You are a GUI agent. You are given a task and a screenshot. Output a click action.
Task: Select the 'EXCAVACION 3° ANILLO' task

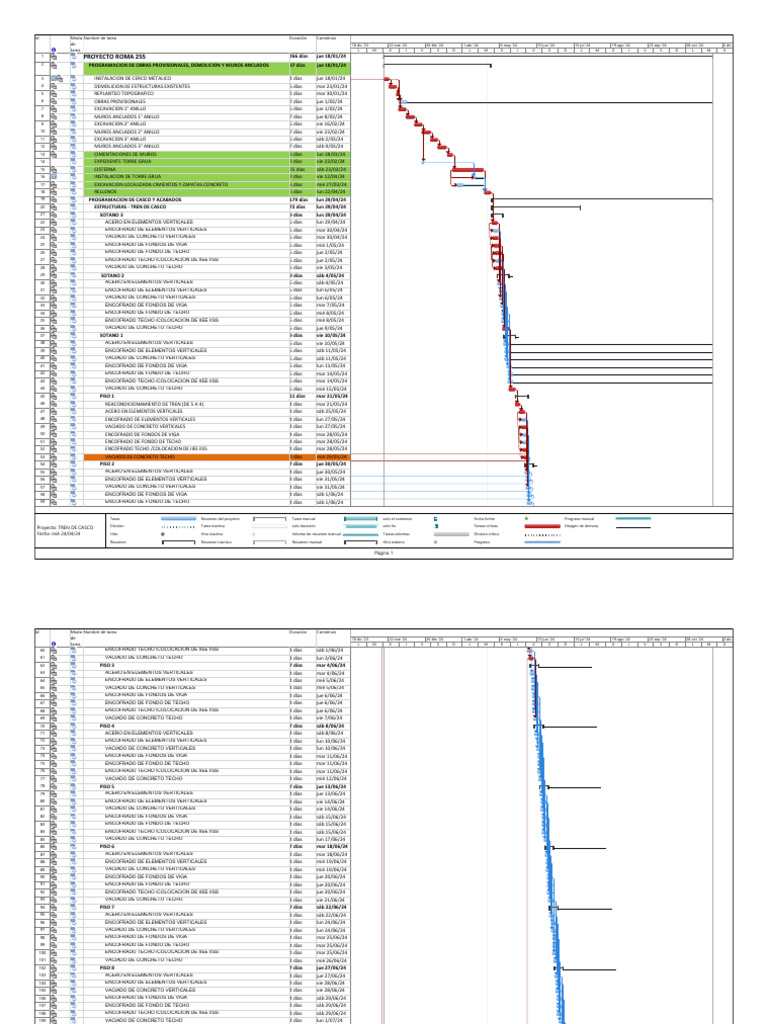pos(120,139)
